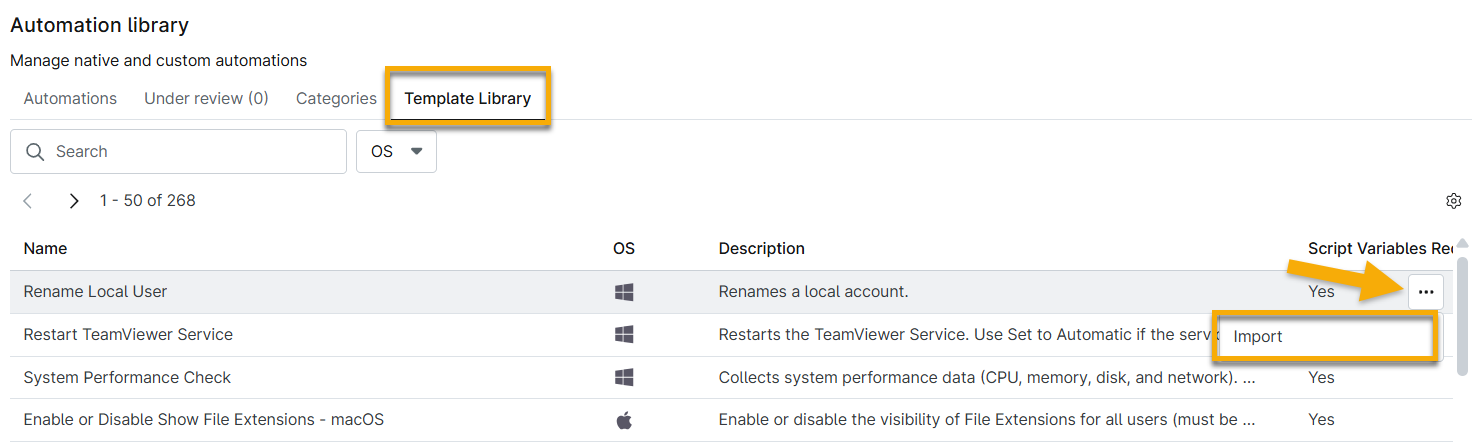Viewport: 1475px width, 443px height.
Task: Switch to the Categories tab
Action: point(336,99)
